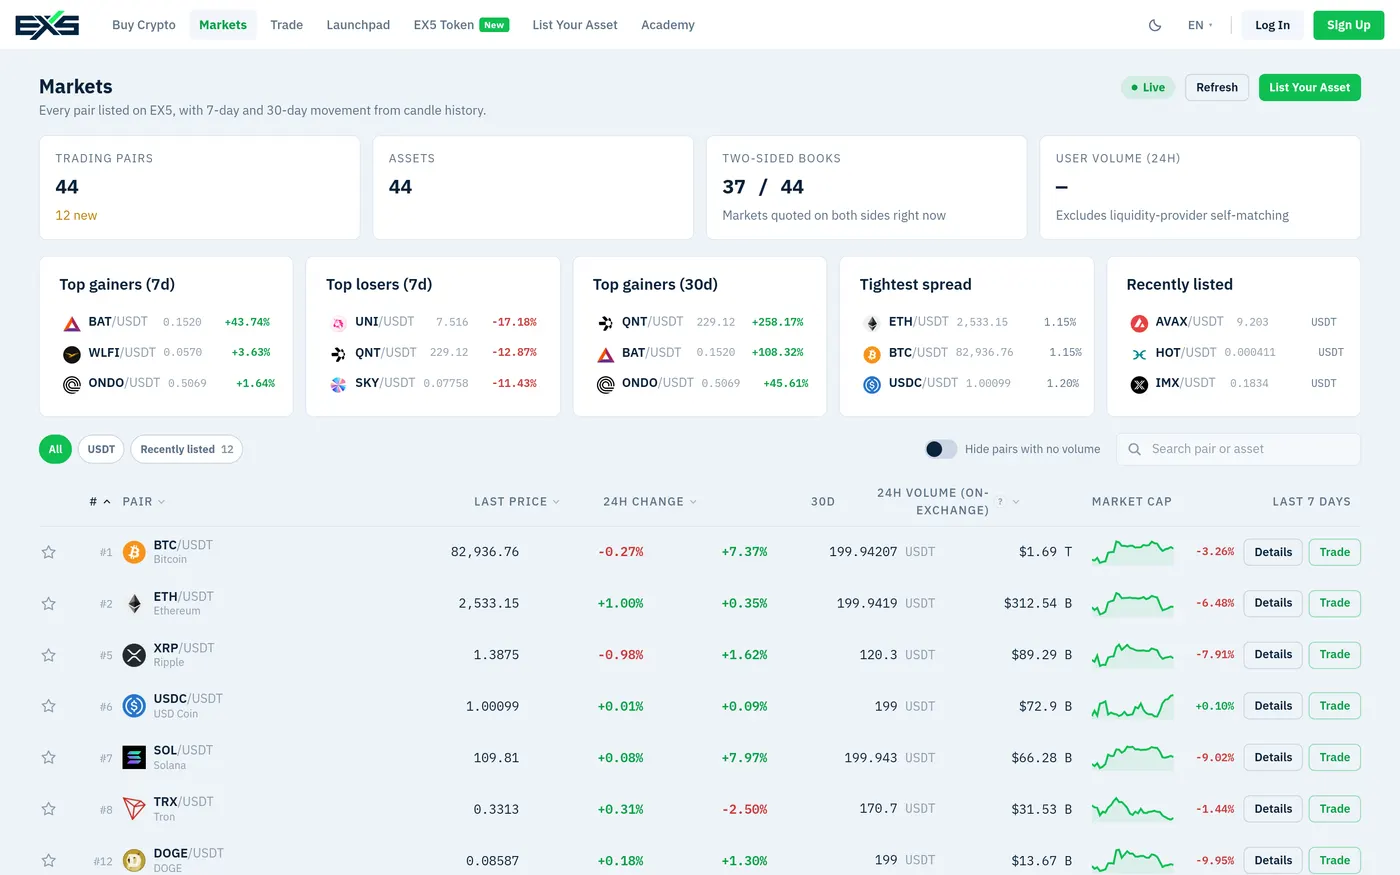Click Trade button for TRX/USDT

(x=1334, y=809)
